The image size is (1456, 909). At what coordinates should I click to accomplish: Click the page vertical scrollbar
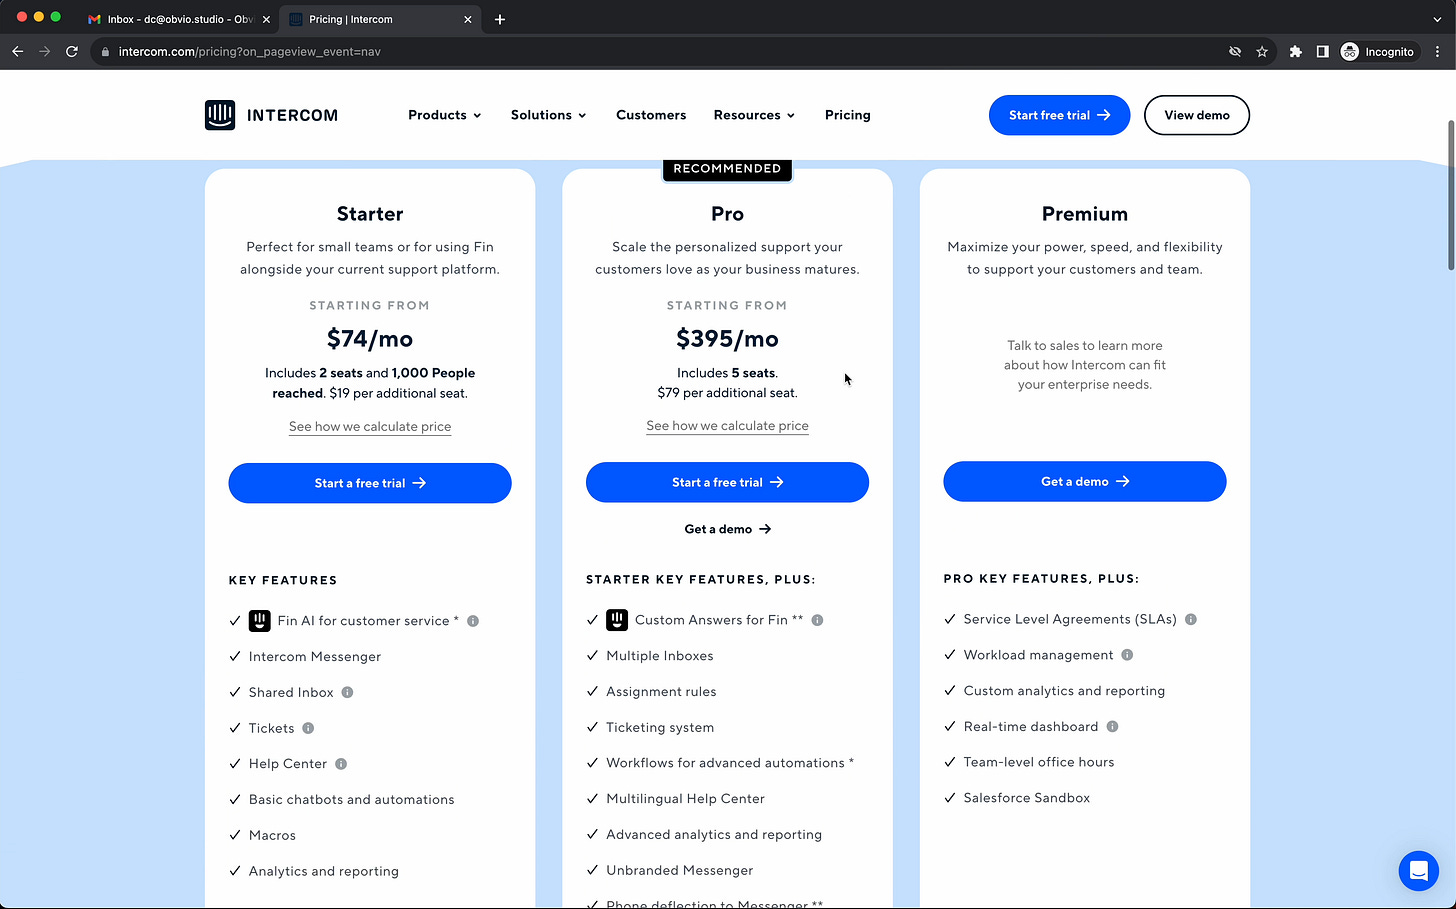click(1451, 195)
